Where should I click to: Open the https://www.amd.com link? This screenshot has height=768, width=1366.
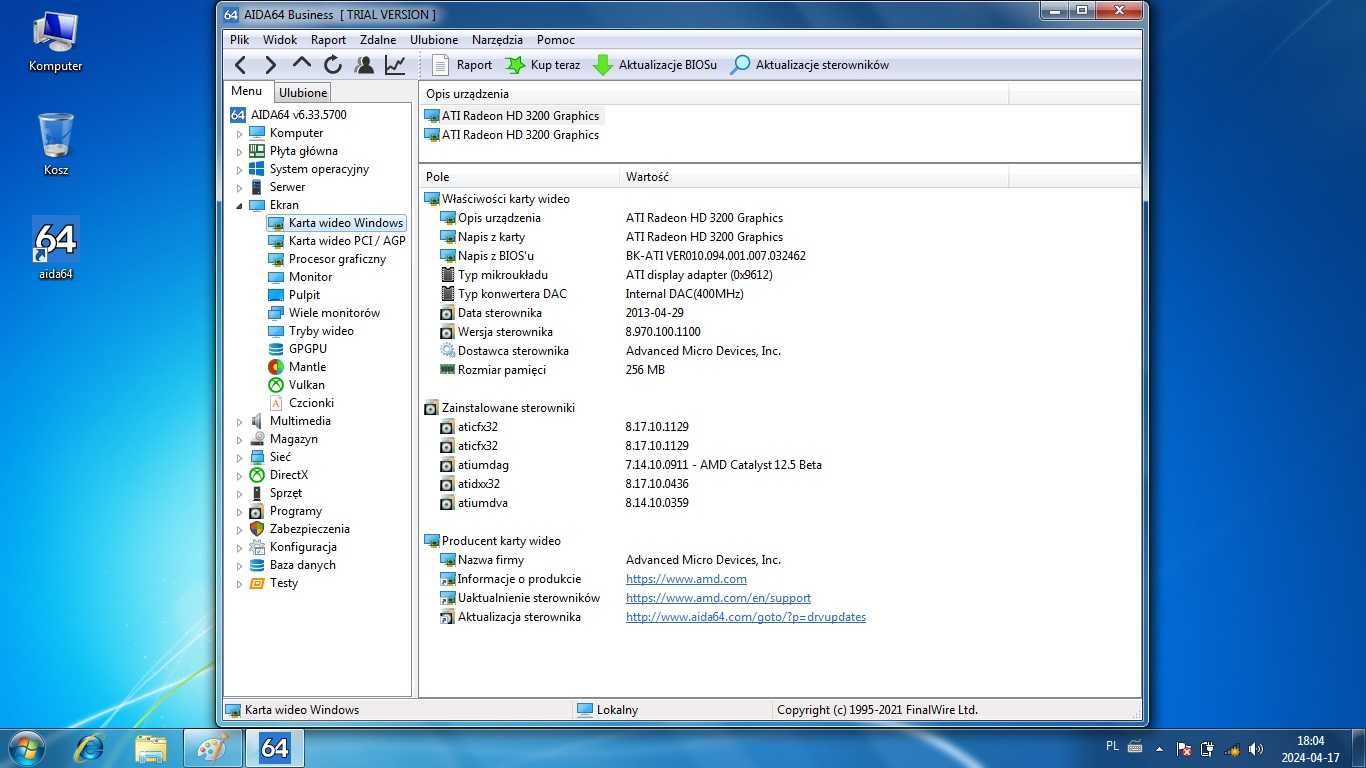(x=686, y=579)
